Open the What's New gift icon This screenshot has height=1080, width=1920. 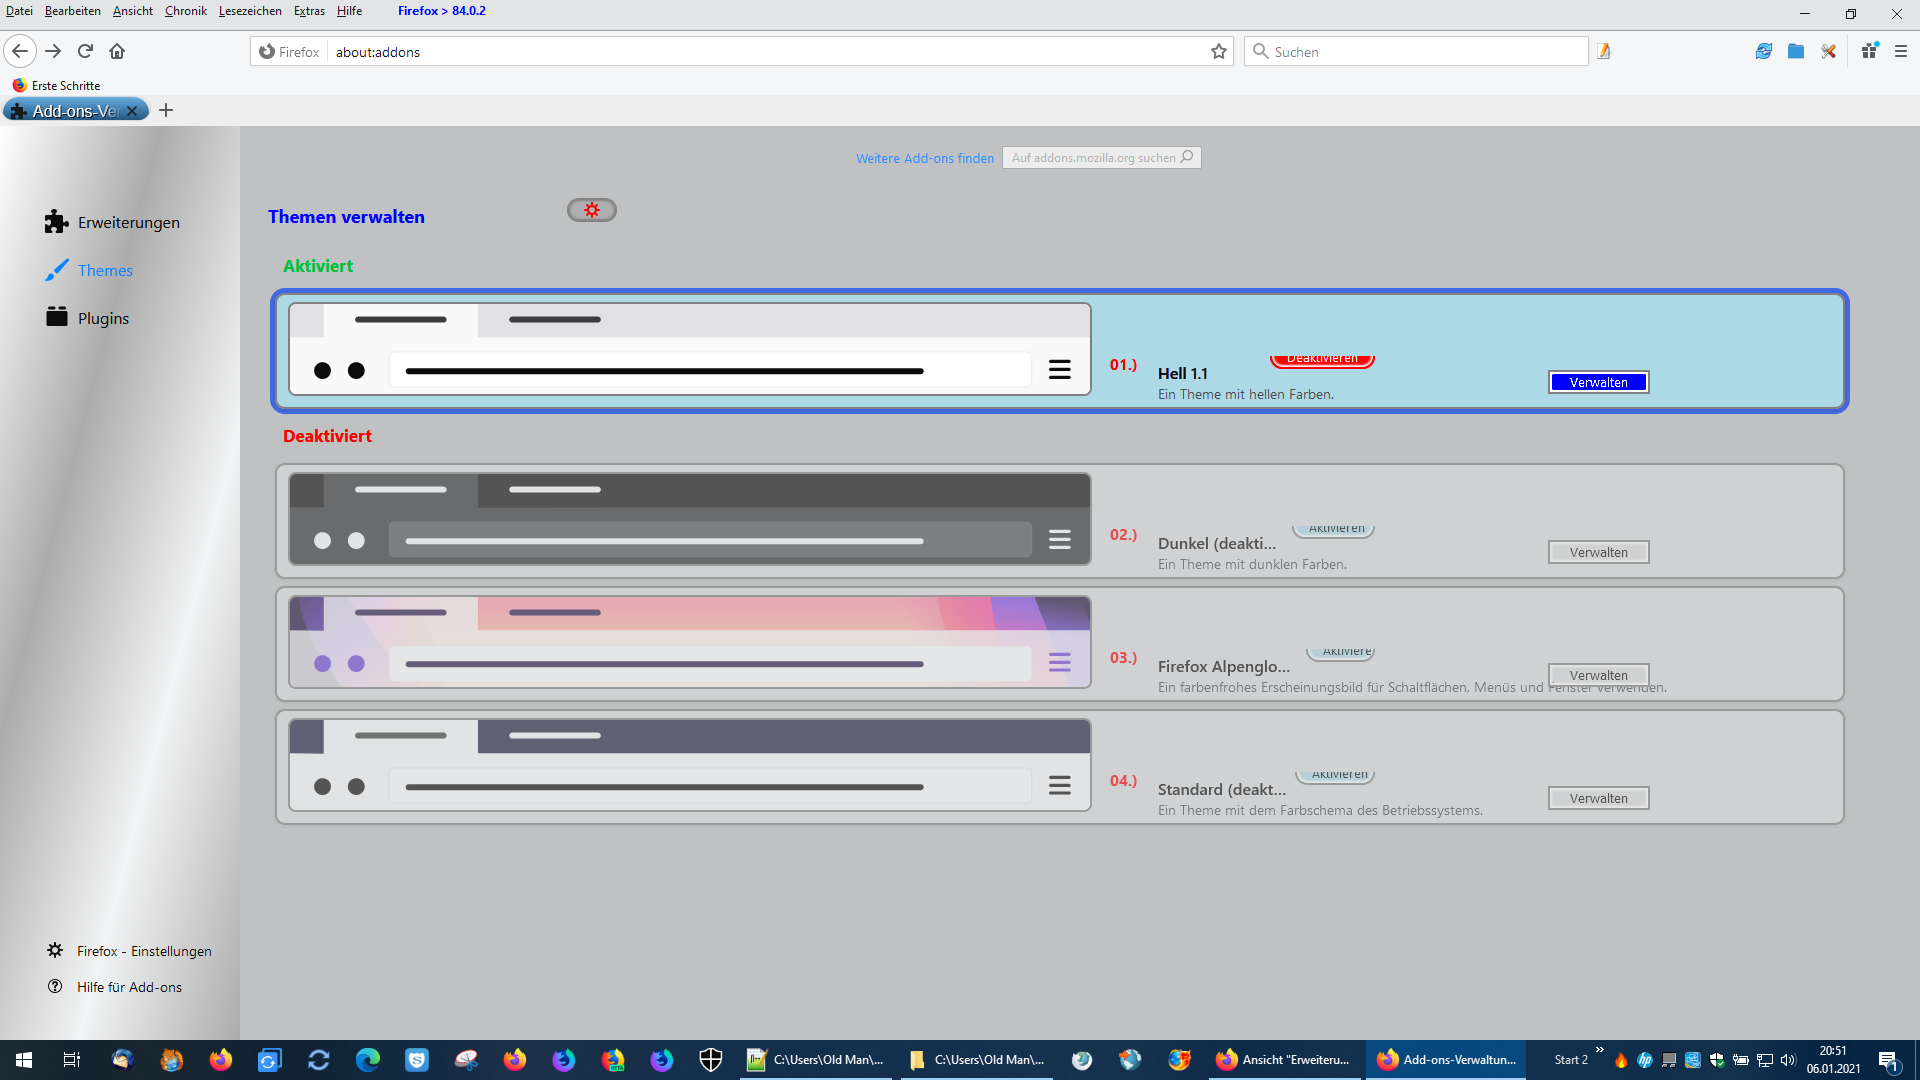coord(1869,51)
